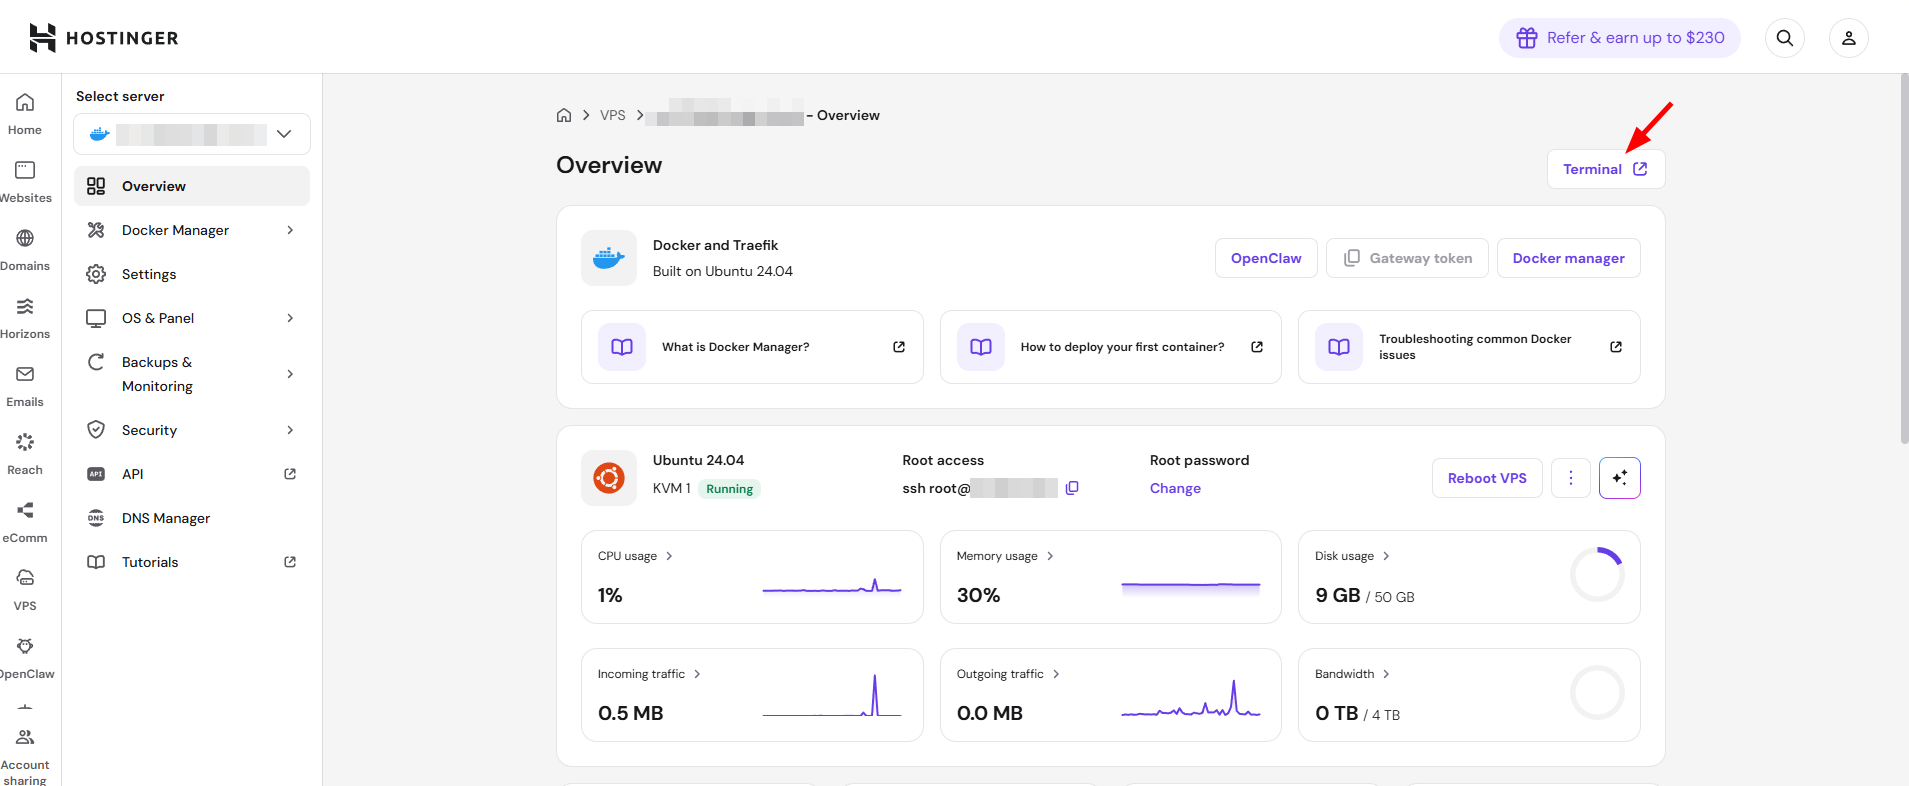Screen dimensions: 1909x786
Task: Open external link on What is Docker Manager
Action: (899, 347)
